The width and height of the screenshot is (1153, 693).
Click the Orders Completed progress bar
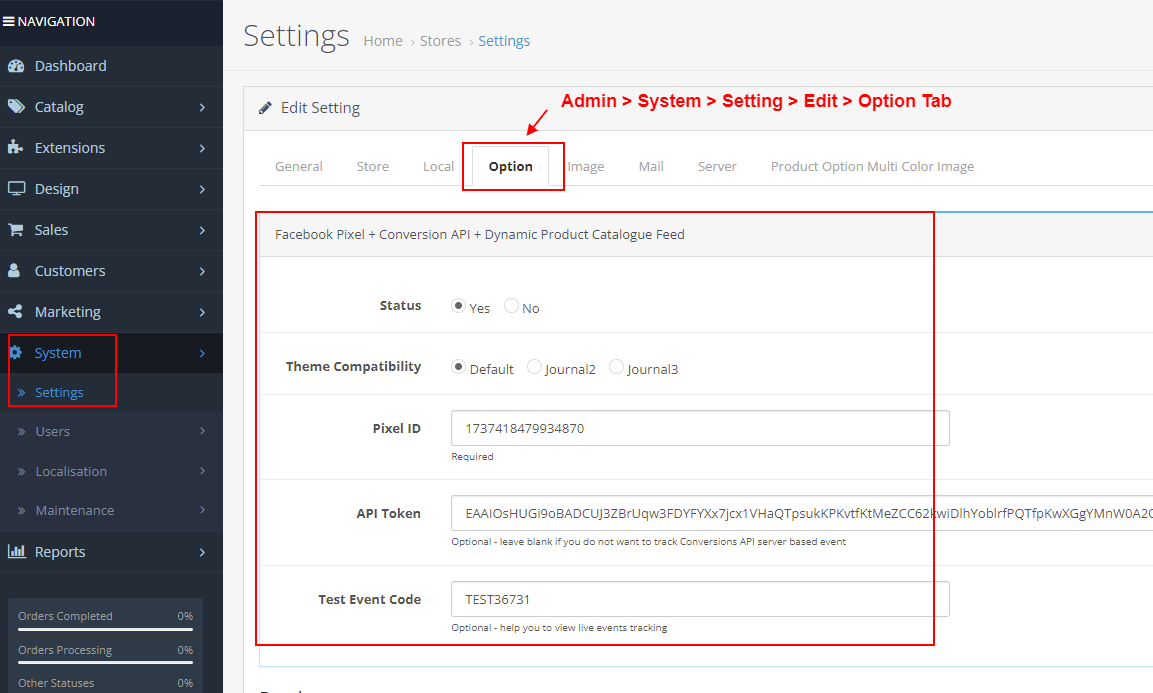coord(105,632)
